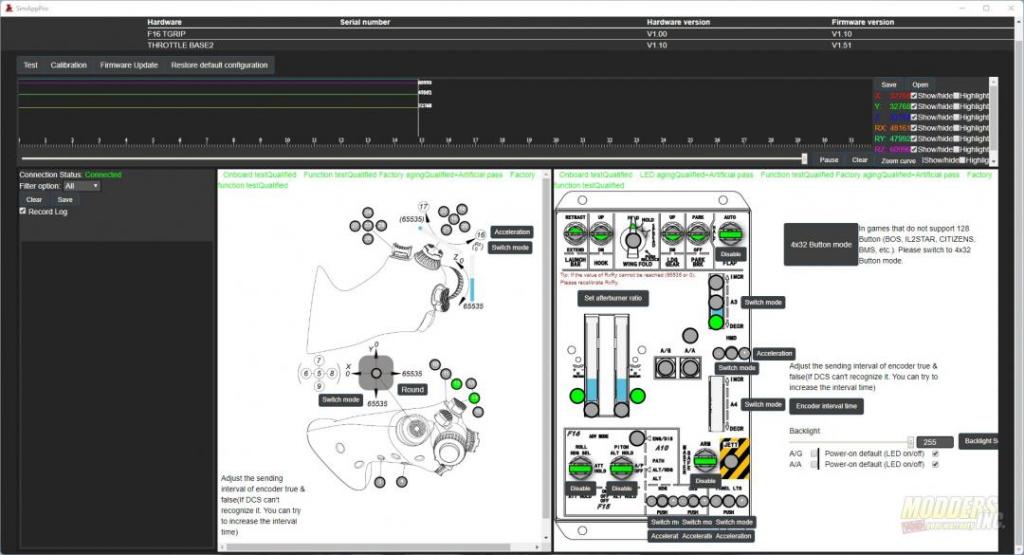Click the Zoom curve button
Viewport: 1024px width, 555px height.
[x=898, y=161]
